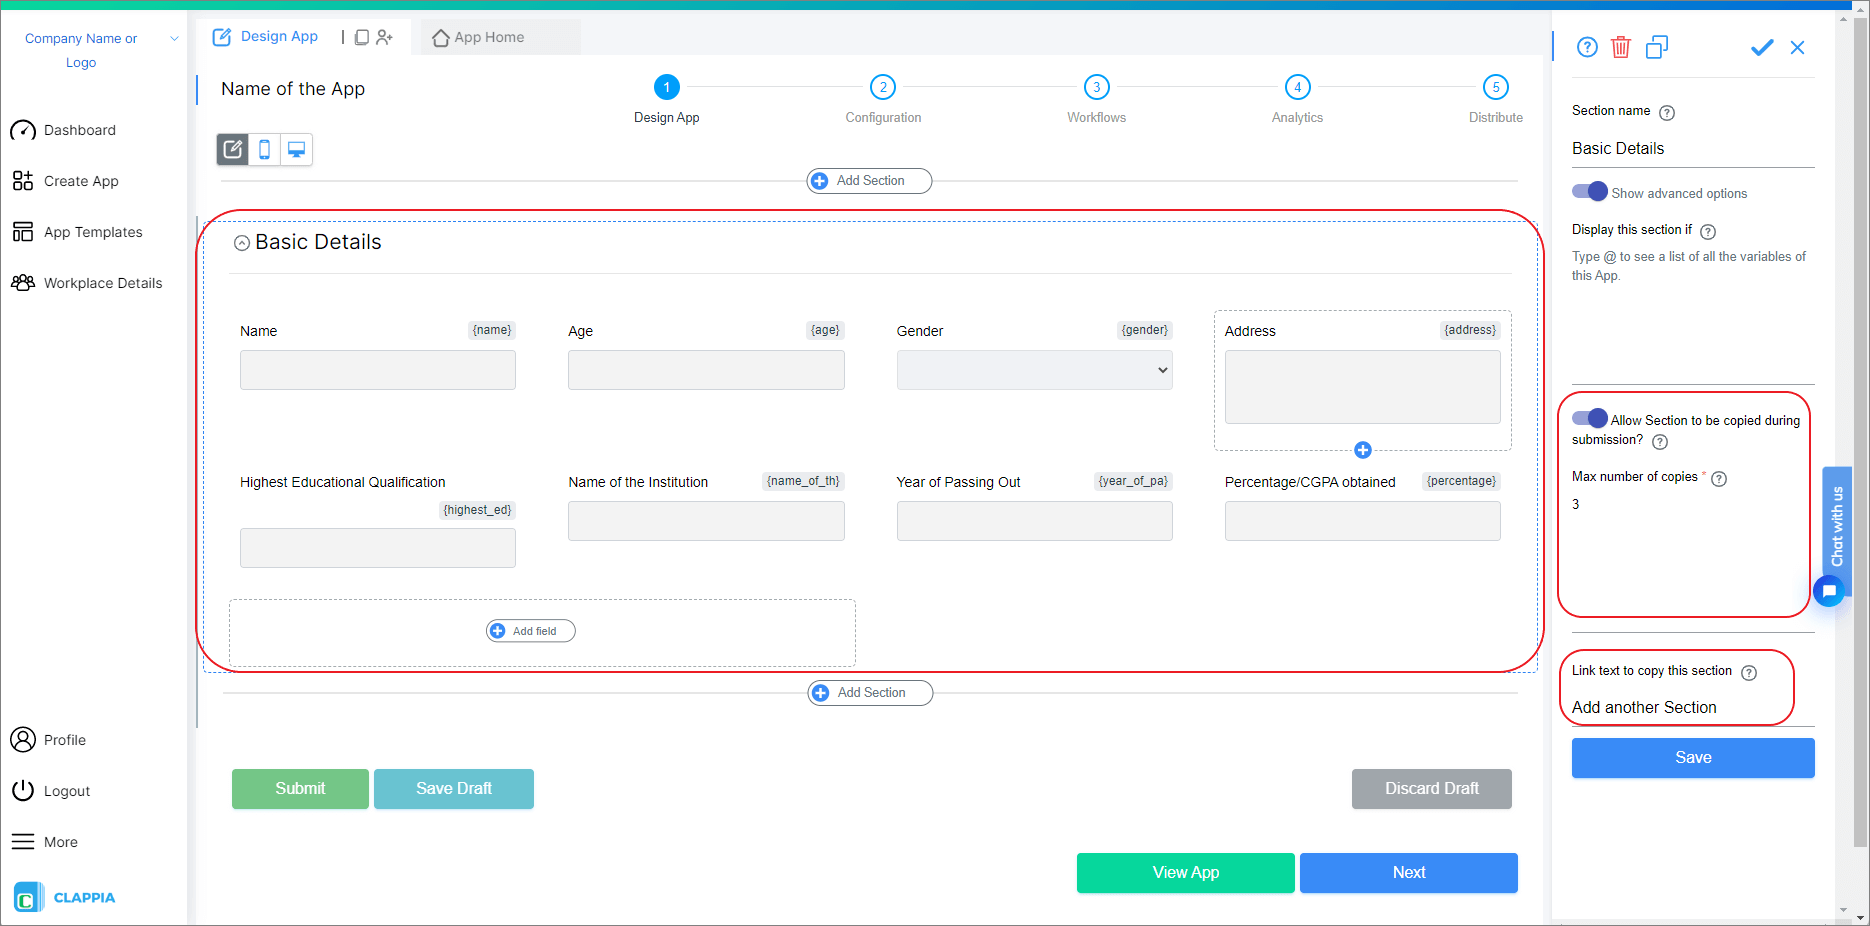Collapse the Basic Details section chevron
The image size is (1870, 926).
coord(241,242)
